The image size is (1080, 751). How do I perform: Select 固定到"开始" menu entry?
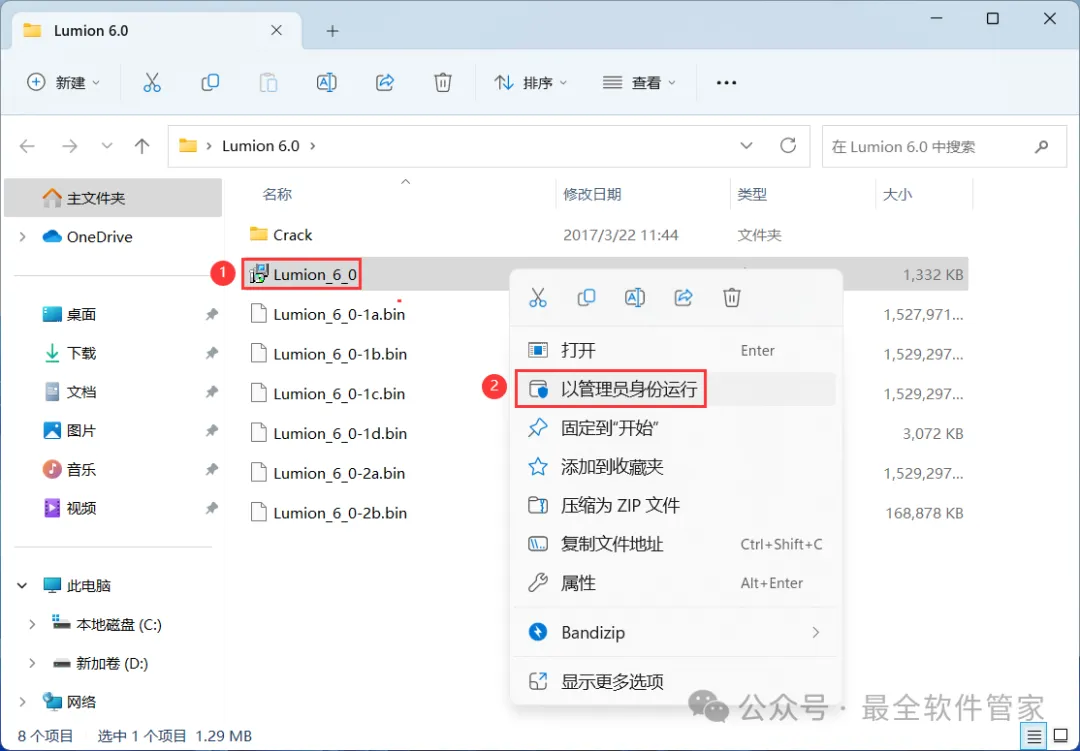click(x=676, y=428)
